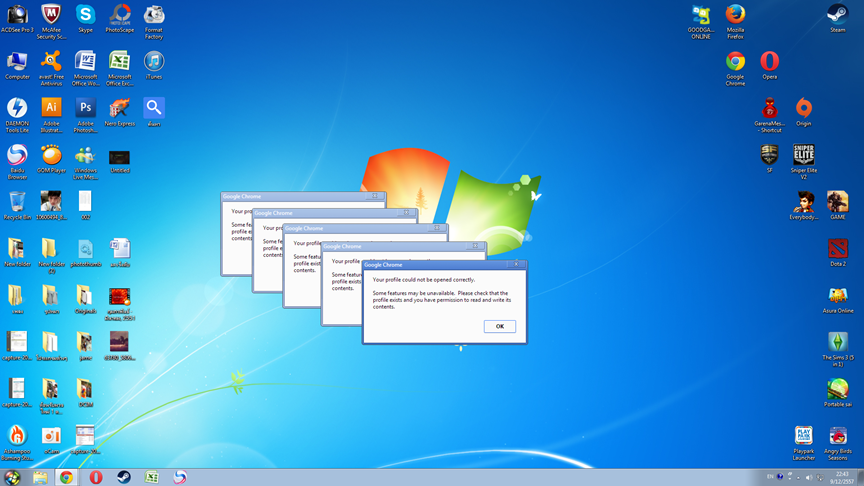
Task: Launch Adobe Illustrator shortcut
Action: tap(51, 115)
